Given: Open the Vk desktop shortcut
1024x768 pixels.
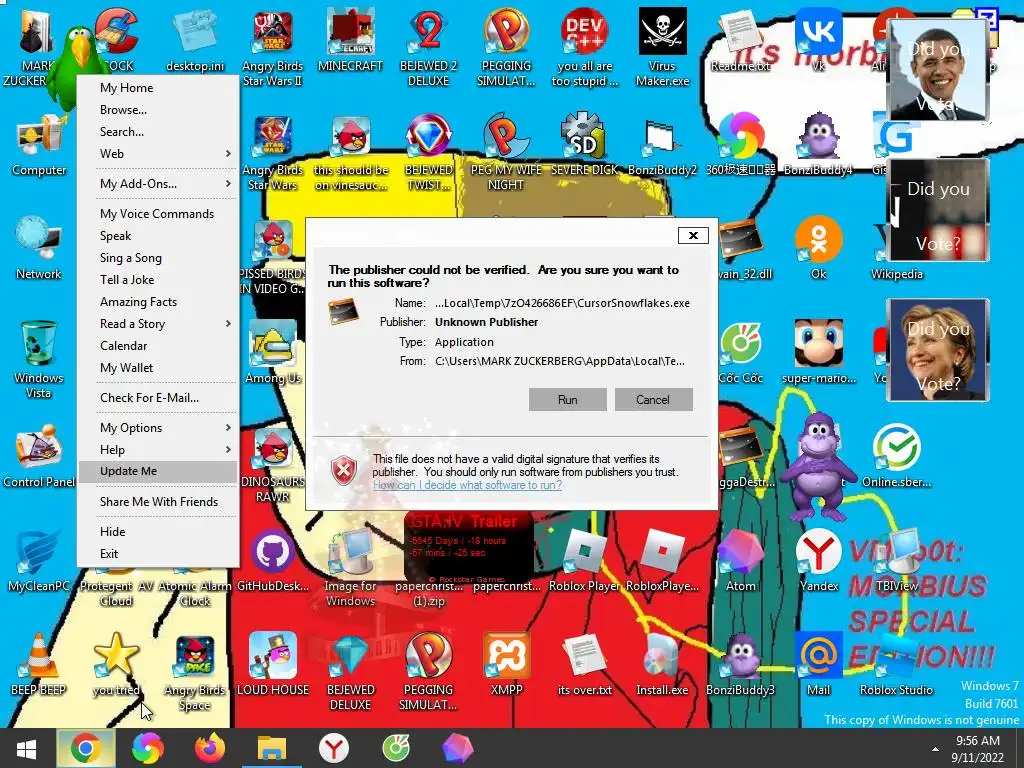Looking at the screenshot, I should 818,40.
